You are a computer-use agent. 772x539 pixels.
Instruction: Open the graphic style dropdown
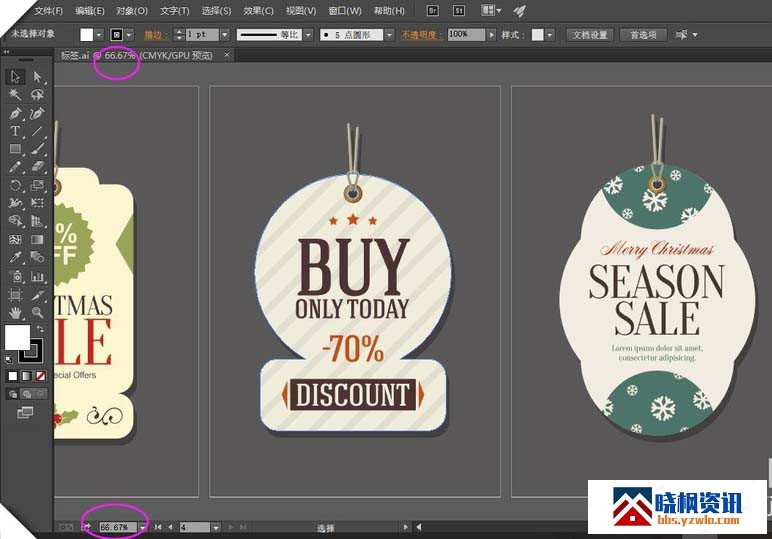pyautogui.click(x=549, y=35)
